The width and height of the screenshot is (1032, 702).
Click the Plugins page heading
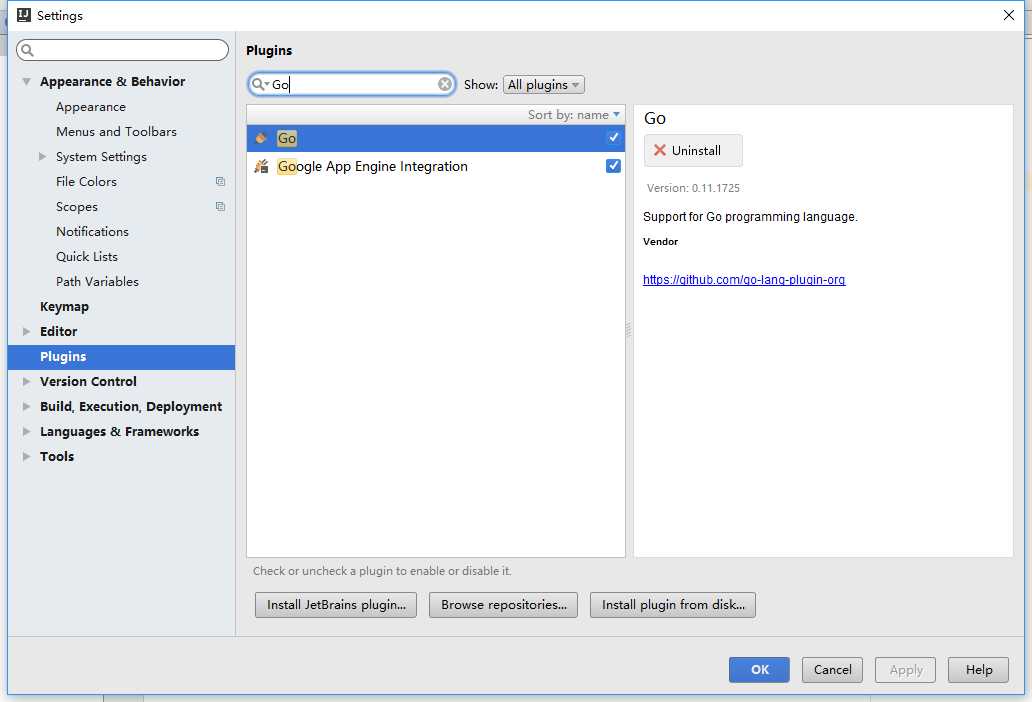(x=269, y=51)
